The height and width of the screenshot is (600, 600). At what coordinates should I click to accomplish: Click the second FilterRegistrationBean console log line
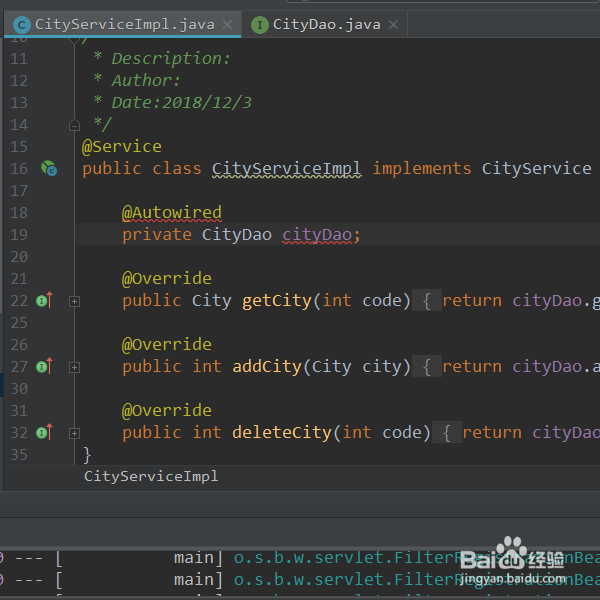(300, 580)
